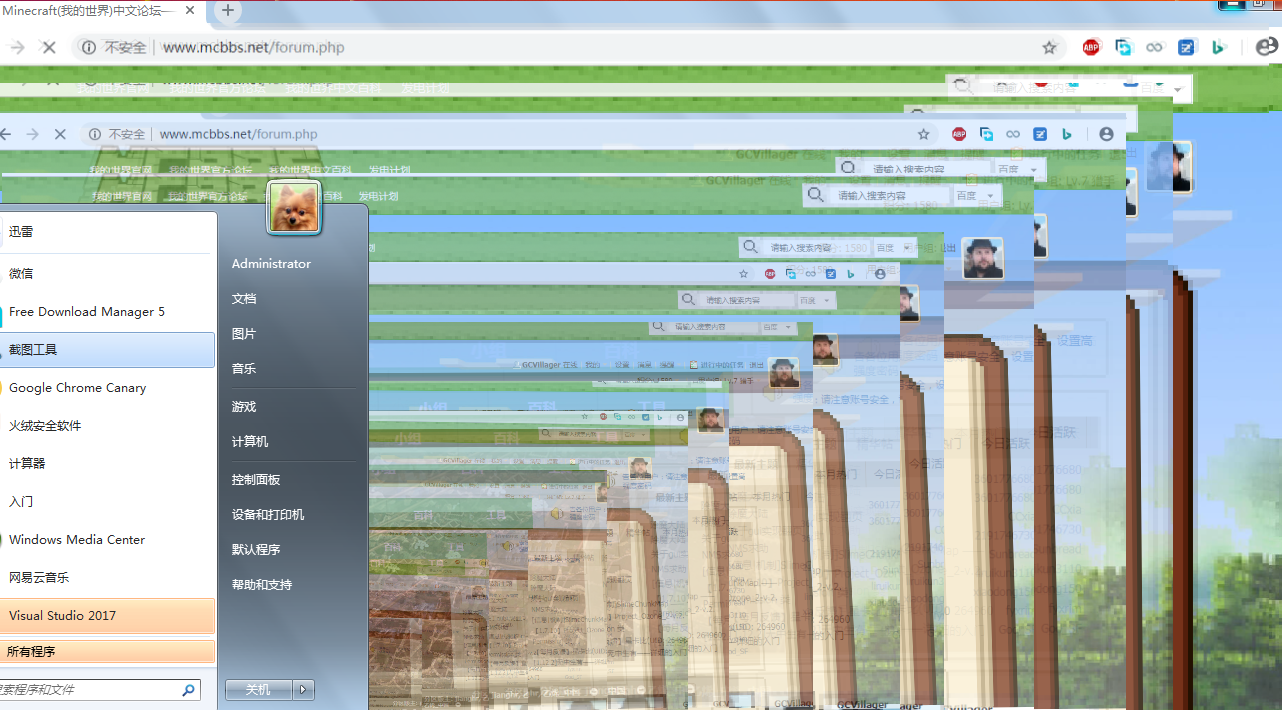
Task: Click the magnifier icon in Start menu search
Action: click(188, 690)
